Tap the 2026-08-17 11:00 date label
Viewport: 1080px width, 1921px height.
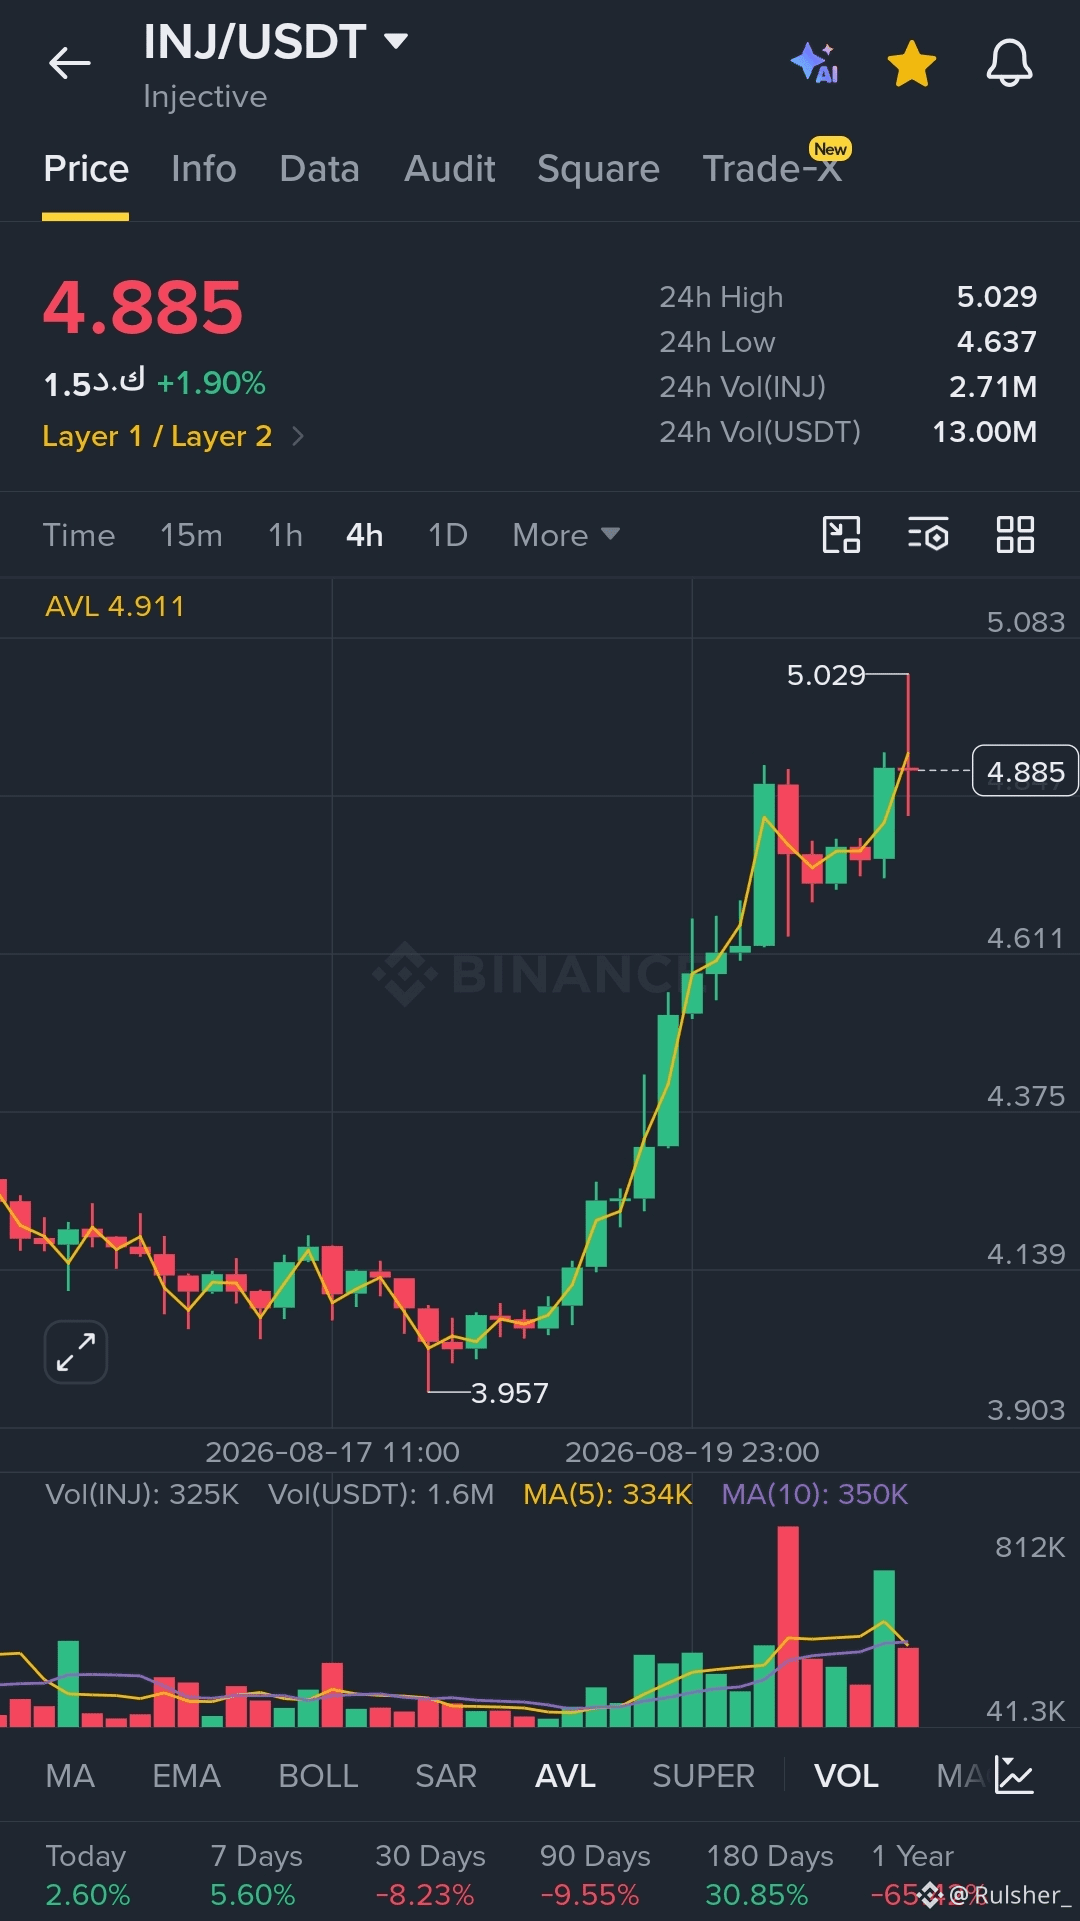[332, 1452]
